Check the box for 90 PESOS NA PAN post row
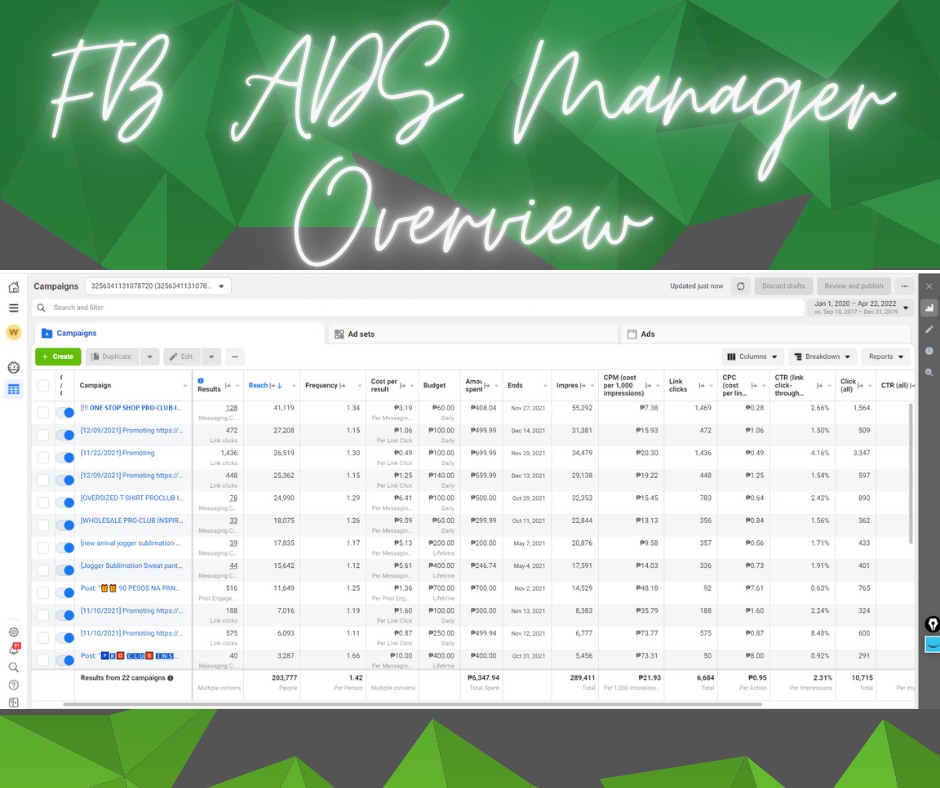The height and width of the screenshot is (788, 940). click(x=43, y=592)
